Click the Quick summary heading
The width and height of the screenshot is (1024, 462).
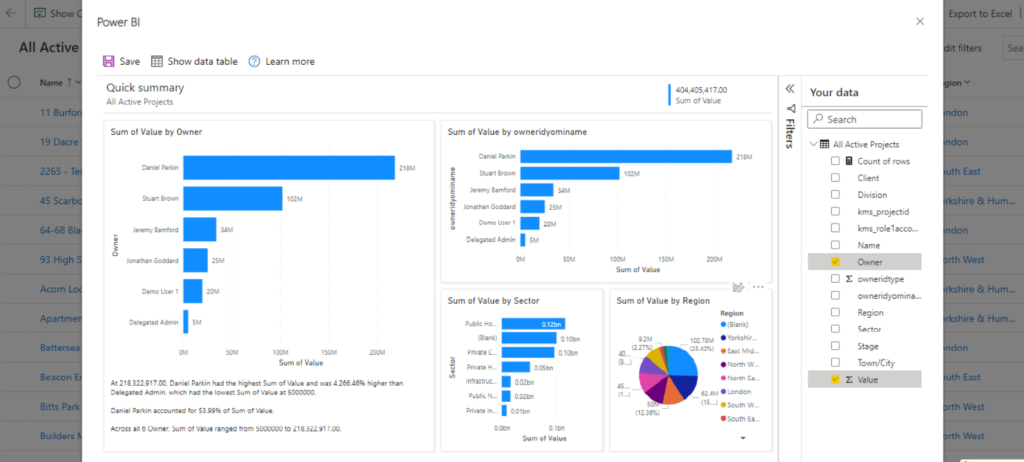[146, 88]
